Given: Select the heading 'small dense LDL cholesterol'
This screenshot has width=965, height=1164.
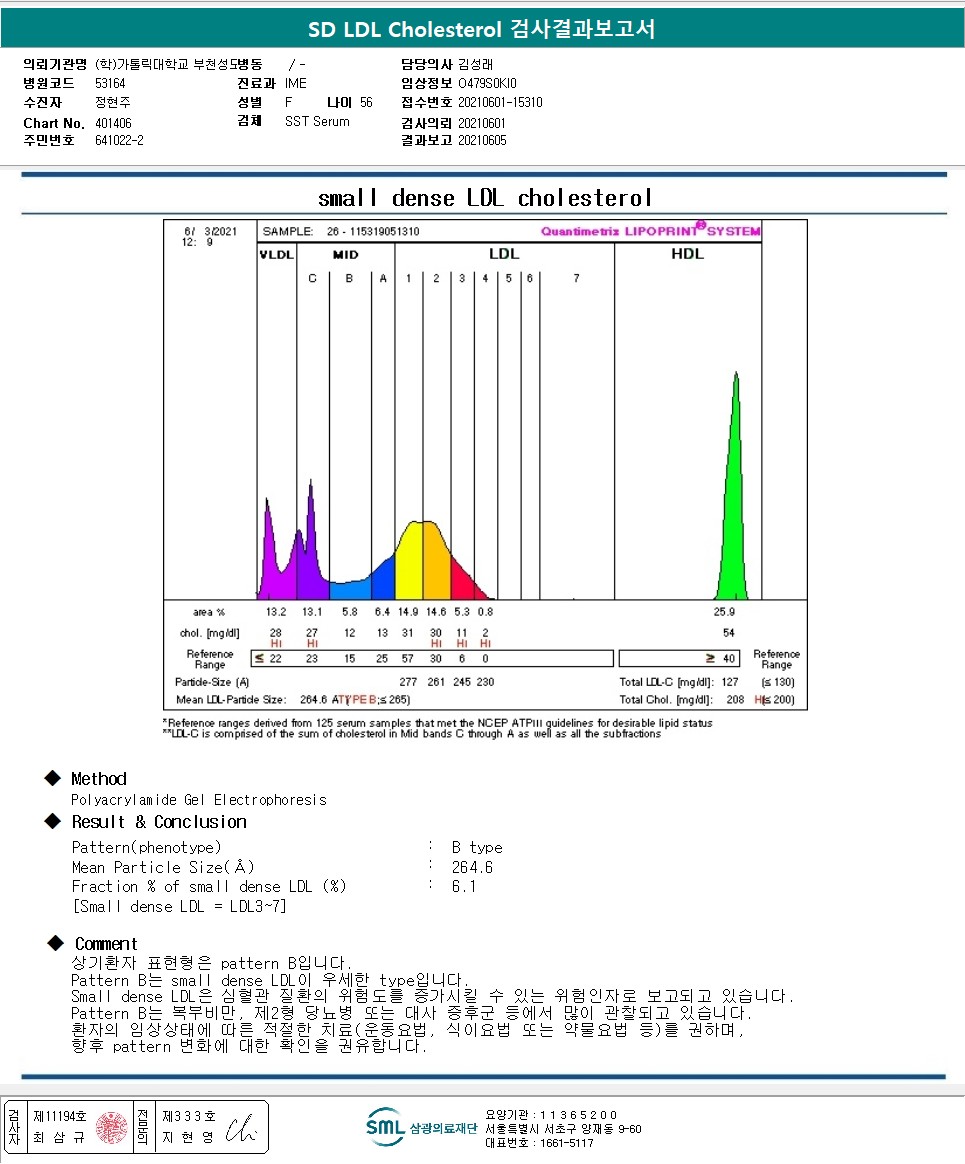Looking at the screenshot, I should (x=485, y=198).
